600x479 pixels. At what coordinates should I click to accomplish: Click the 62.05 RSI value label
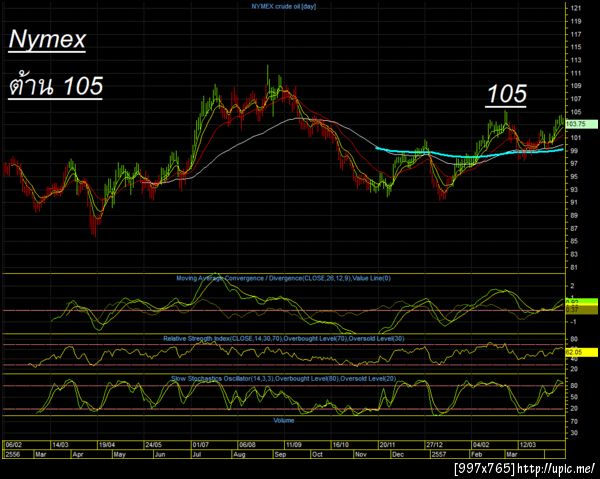[582, 352]
